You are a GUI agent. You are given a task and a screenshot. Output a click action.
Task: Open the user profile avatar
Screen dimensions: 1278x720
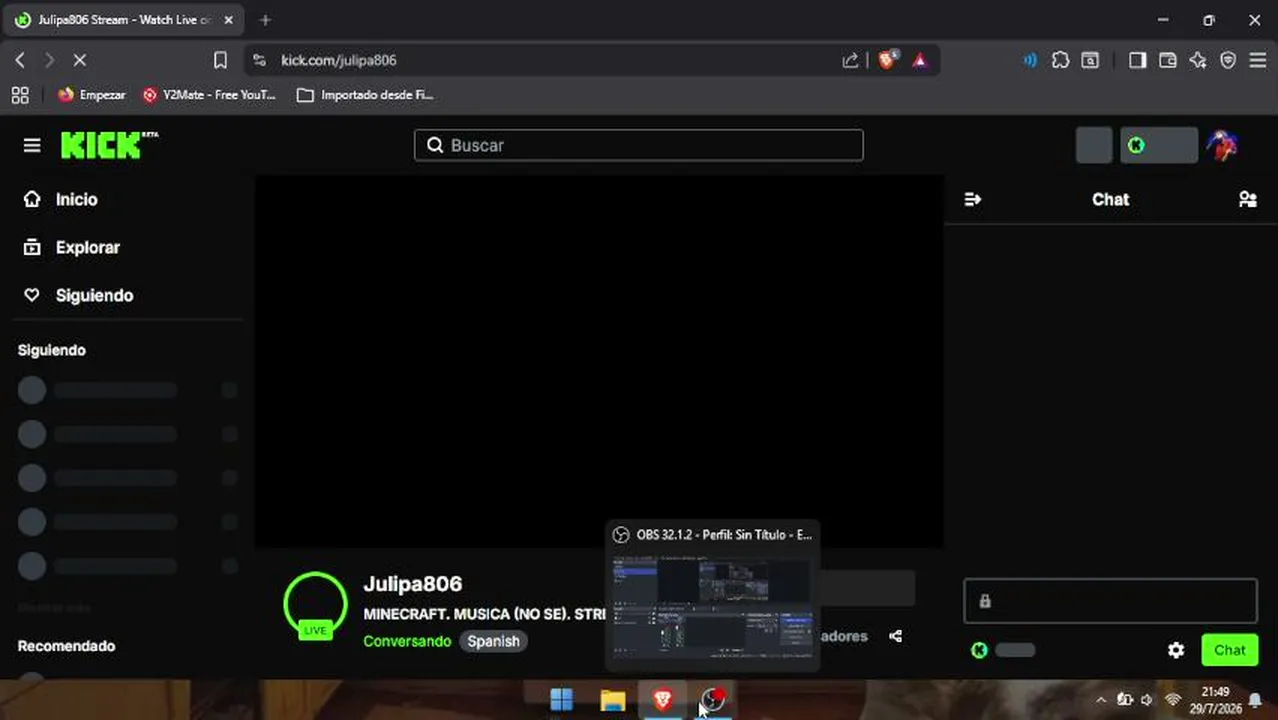coord(1222,145)
